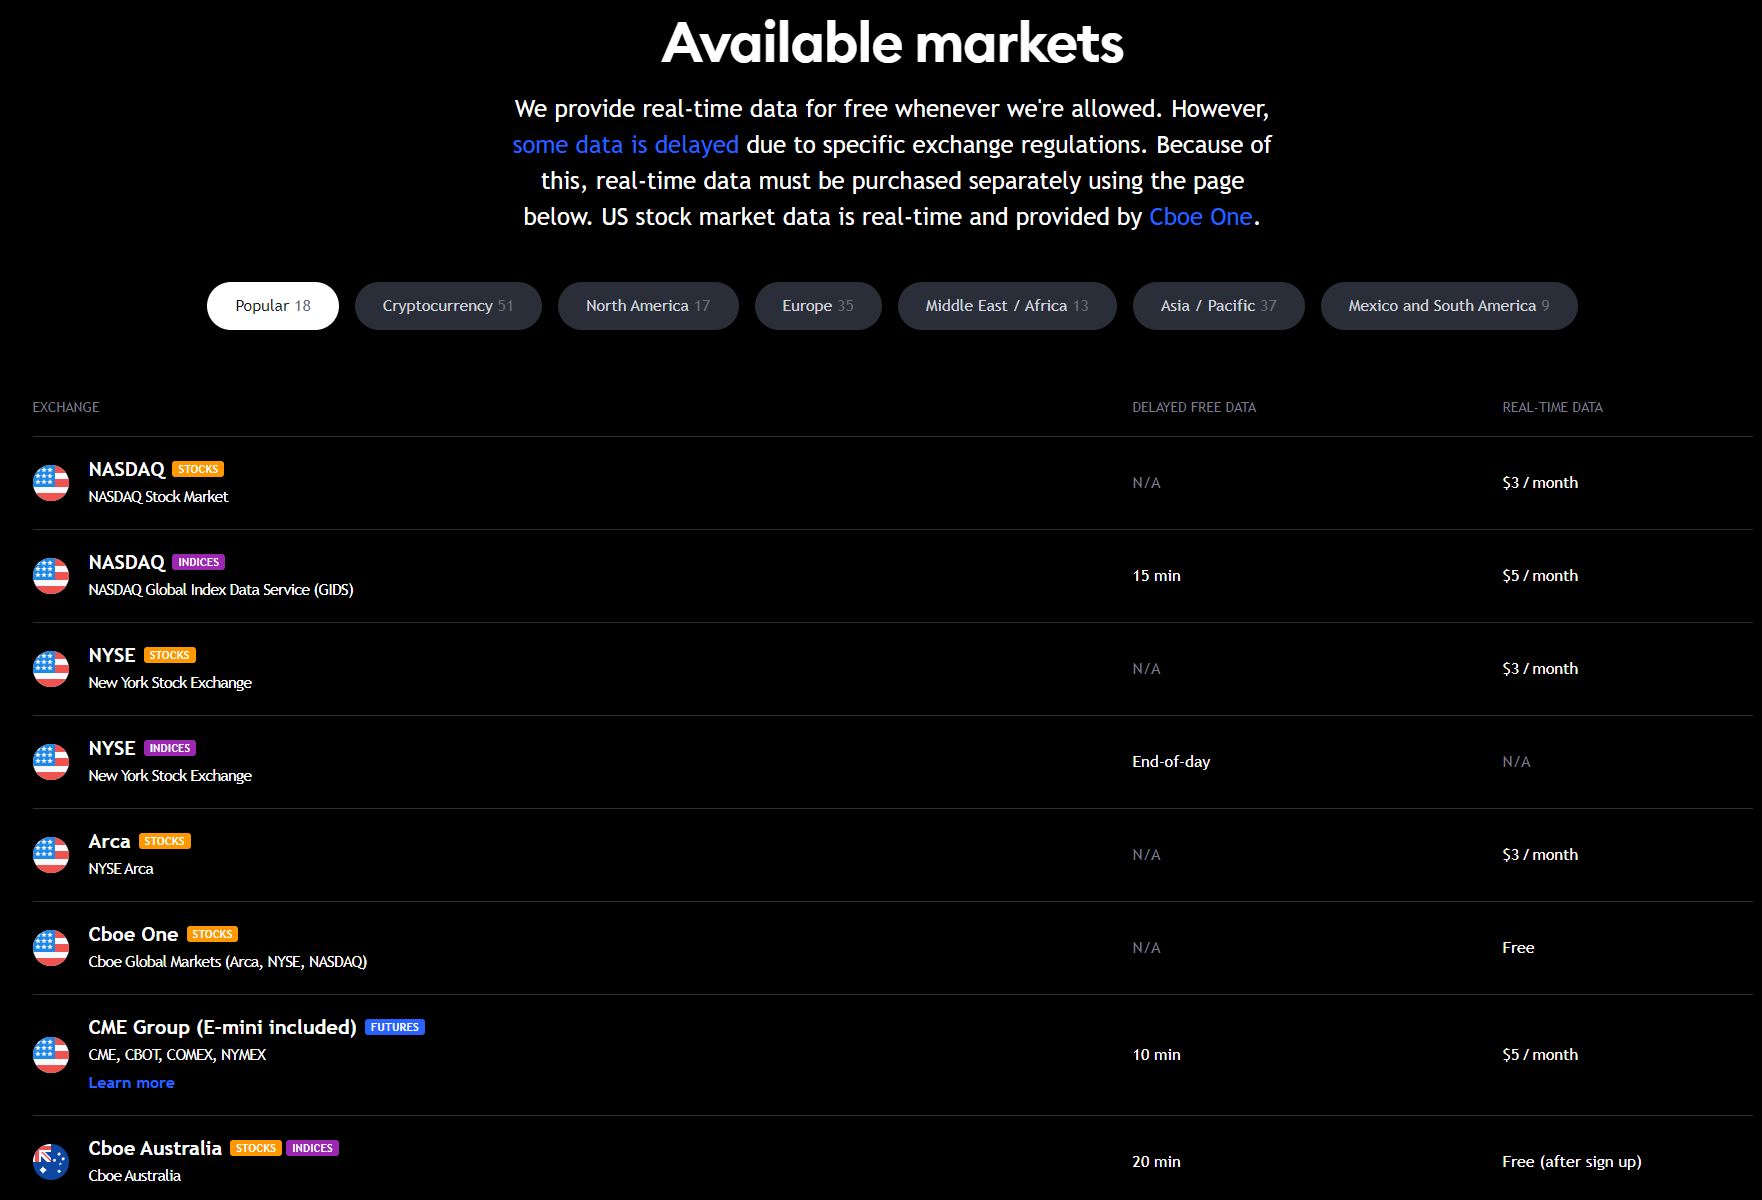The image size is (1762, 1200).
Task: Click the $3 / month price for NYSE stocks
Action: 1540,668
